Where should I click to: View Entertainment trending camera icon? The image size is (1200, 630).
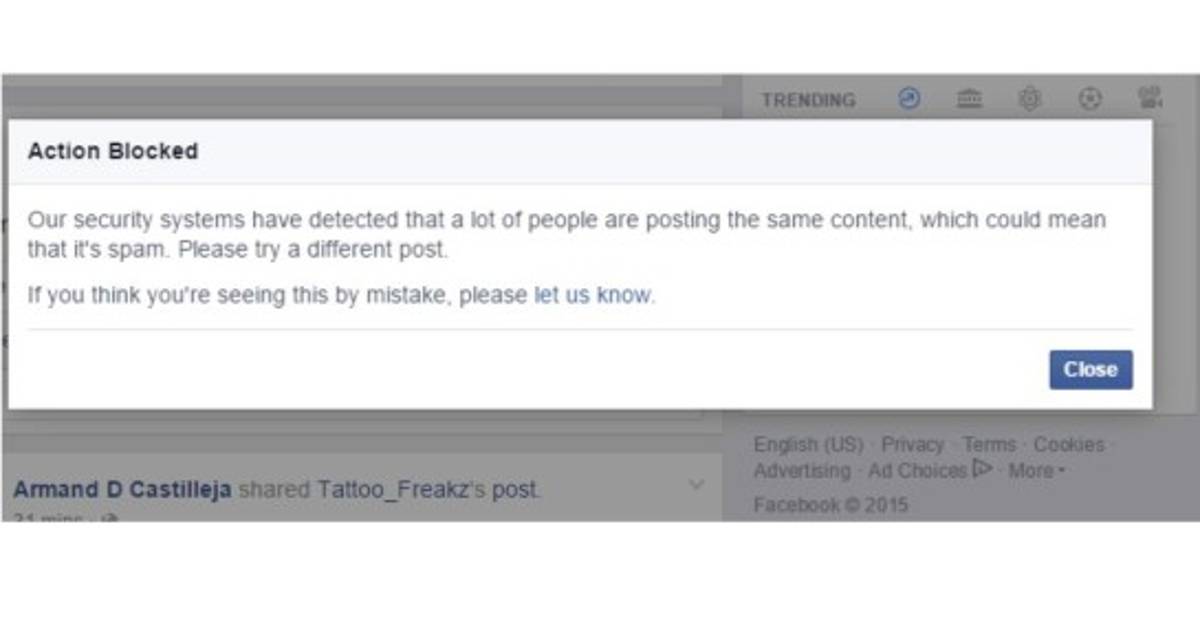pyautogui.click(x=1149, y=98)
